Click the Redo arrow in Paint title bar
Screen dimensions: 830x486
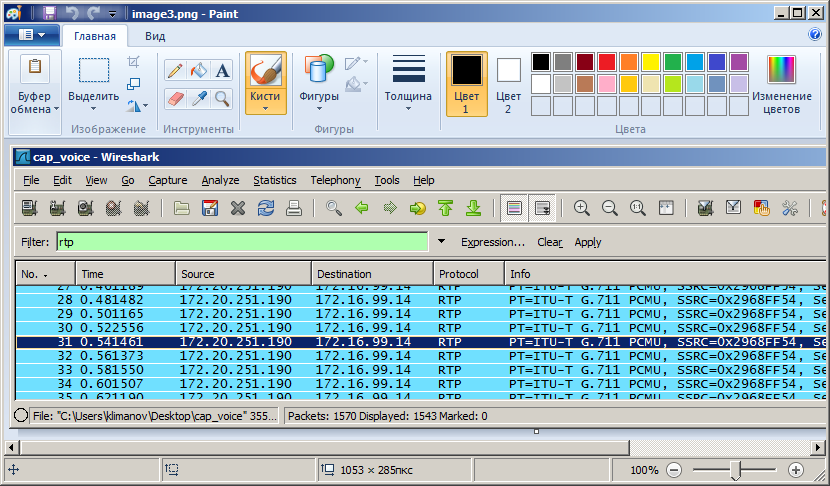(x=94, y=13)
